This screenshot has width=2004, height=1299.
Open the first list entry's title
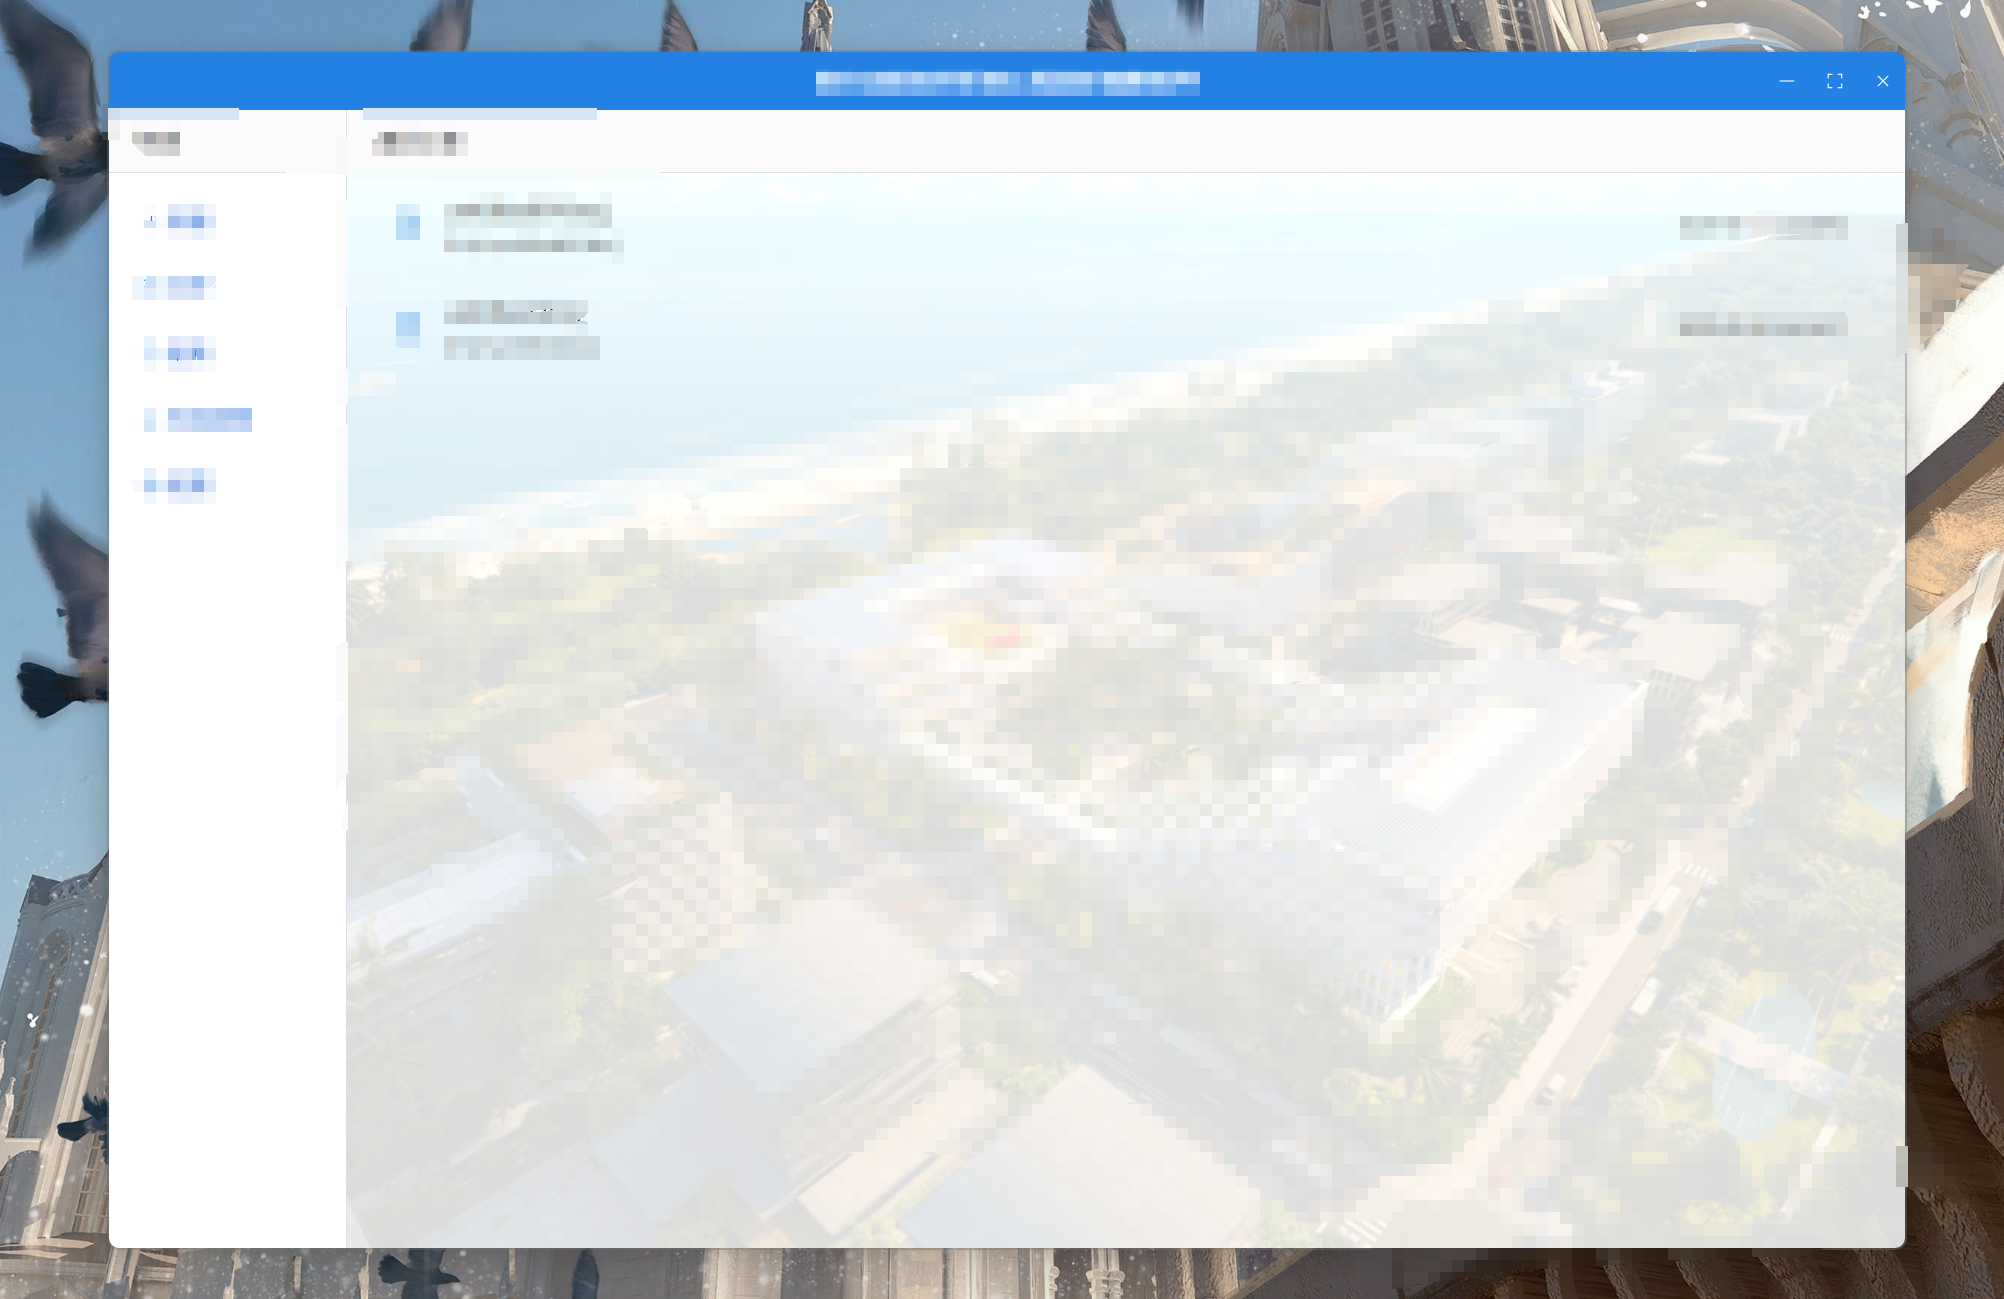pyautogui.click(x=527, y=211)
